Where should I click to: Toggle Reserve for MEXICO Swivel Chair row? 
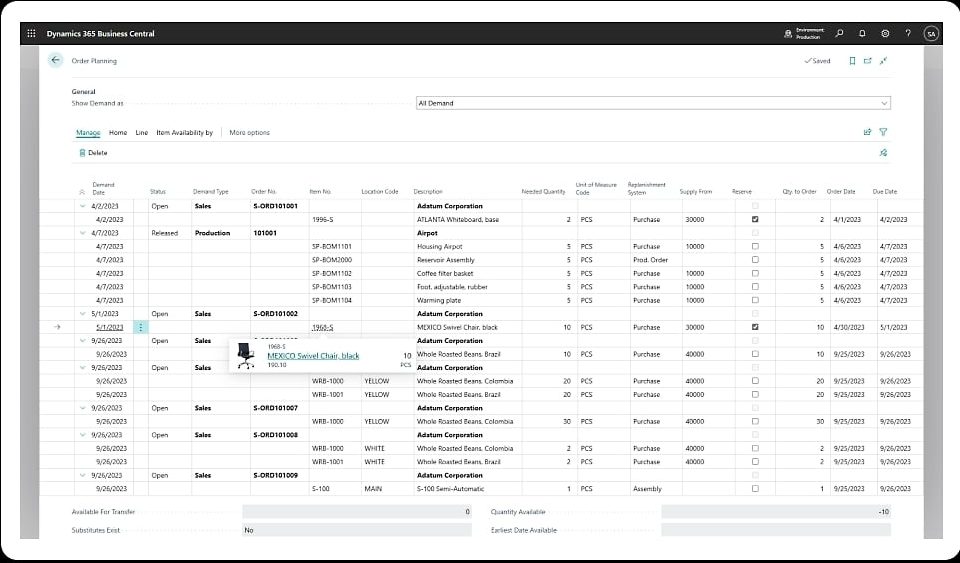755,327
